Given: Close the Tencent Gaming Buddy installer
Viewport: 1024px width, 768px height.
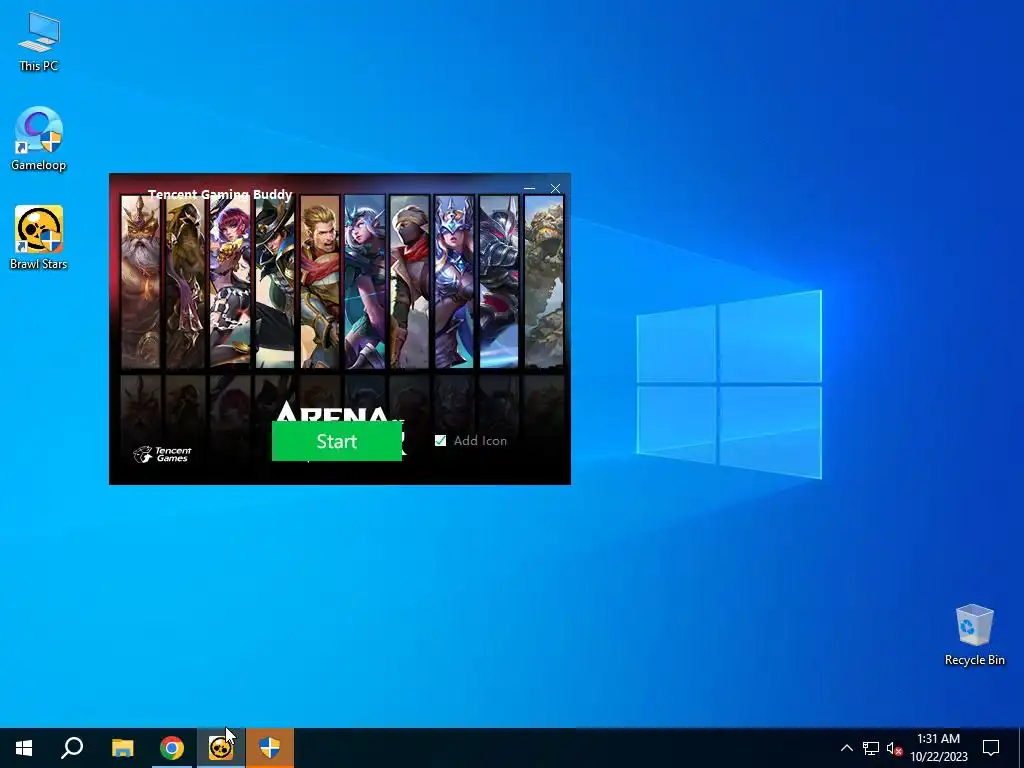Looking at the screenshot, I should tap(555, 189).
